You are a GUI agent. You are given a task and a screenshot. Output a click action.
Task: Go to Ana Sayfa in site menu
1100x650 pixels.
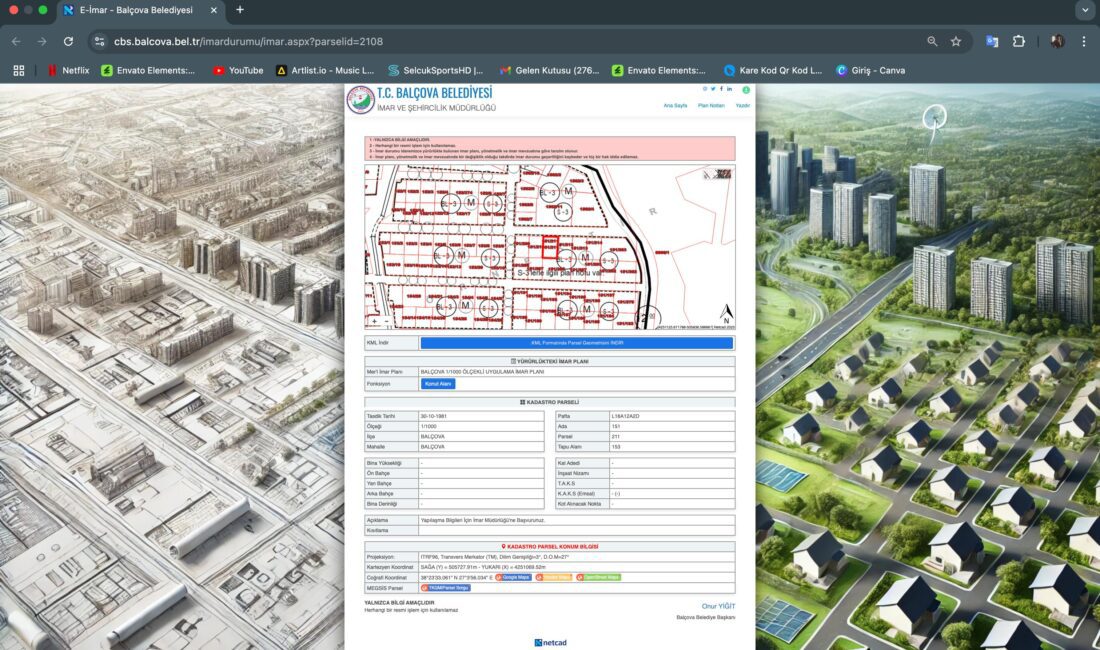pos(675,105)
